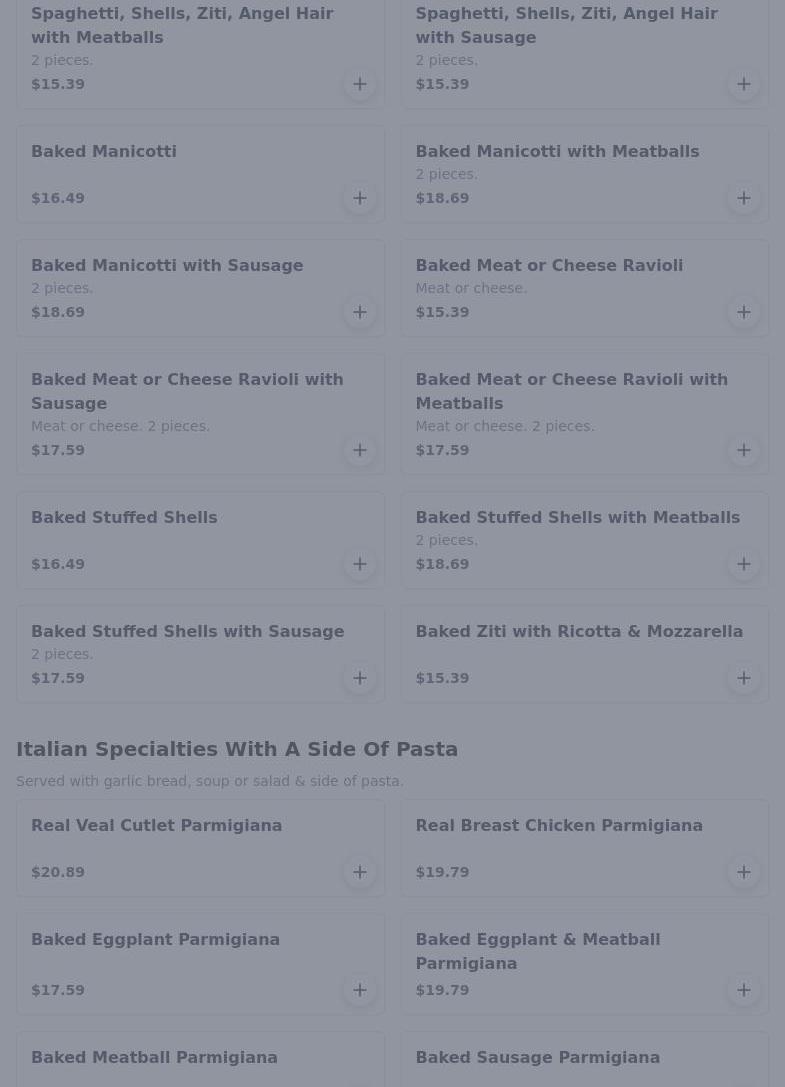Click the Italian Specialties With A Side Of Pasta heading
This screenshot has height=1087, width=785.
[x=237, y=749]
